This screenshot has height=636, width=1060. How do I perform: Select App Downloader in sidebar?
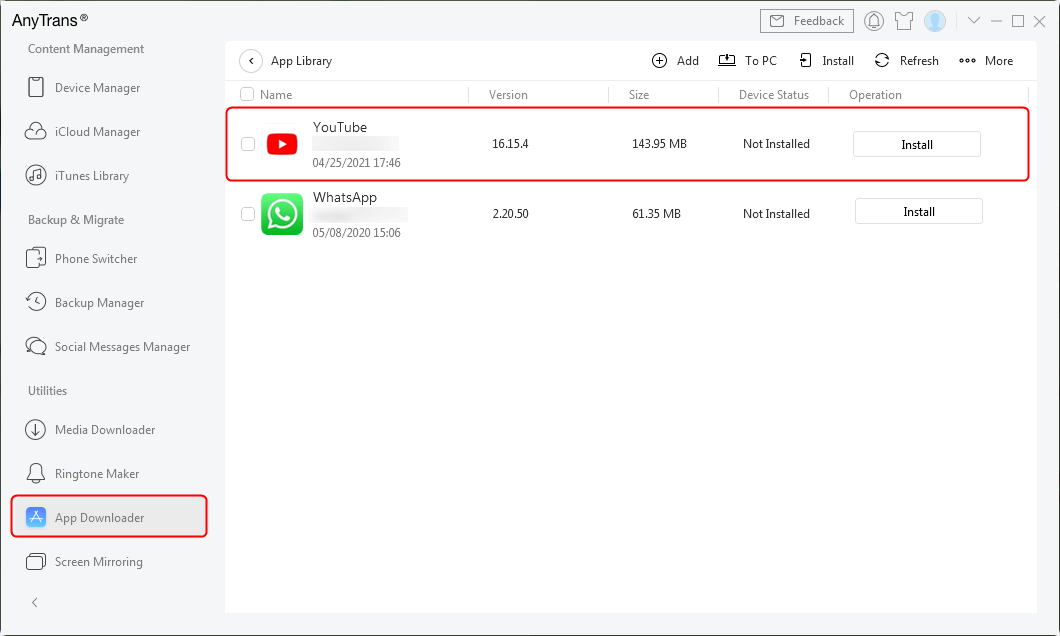109,517
